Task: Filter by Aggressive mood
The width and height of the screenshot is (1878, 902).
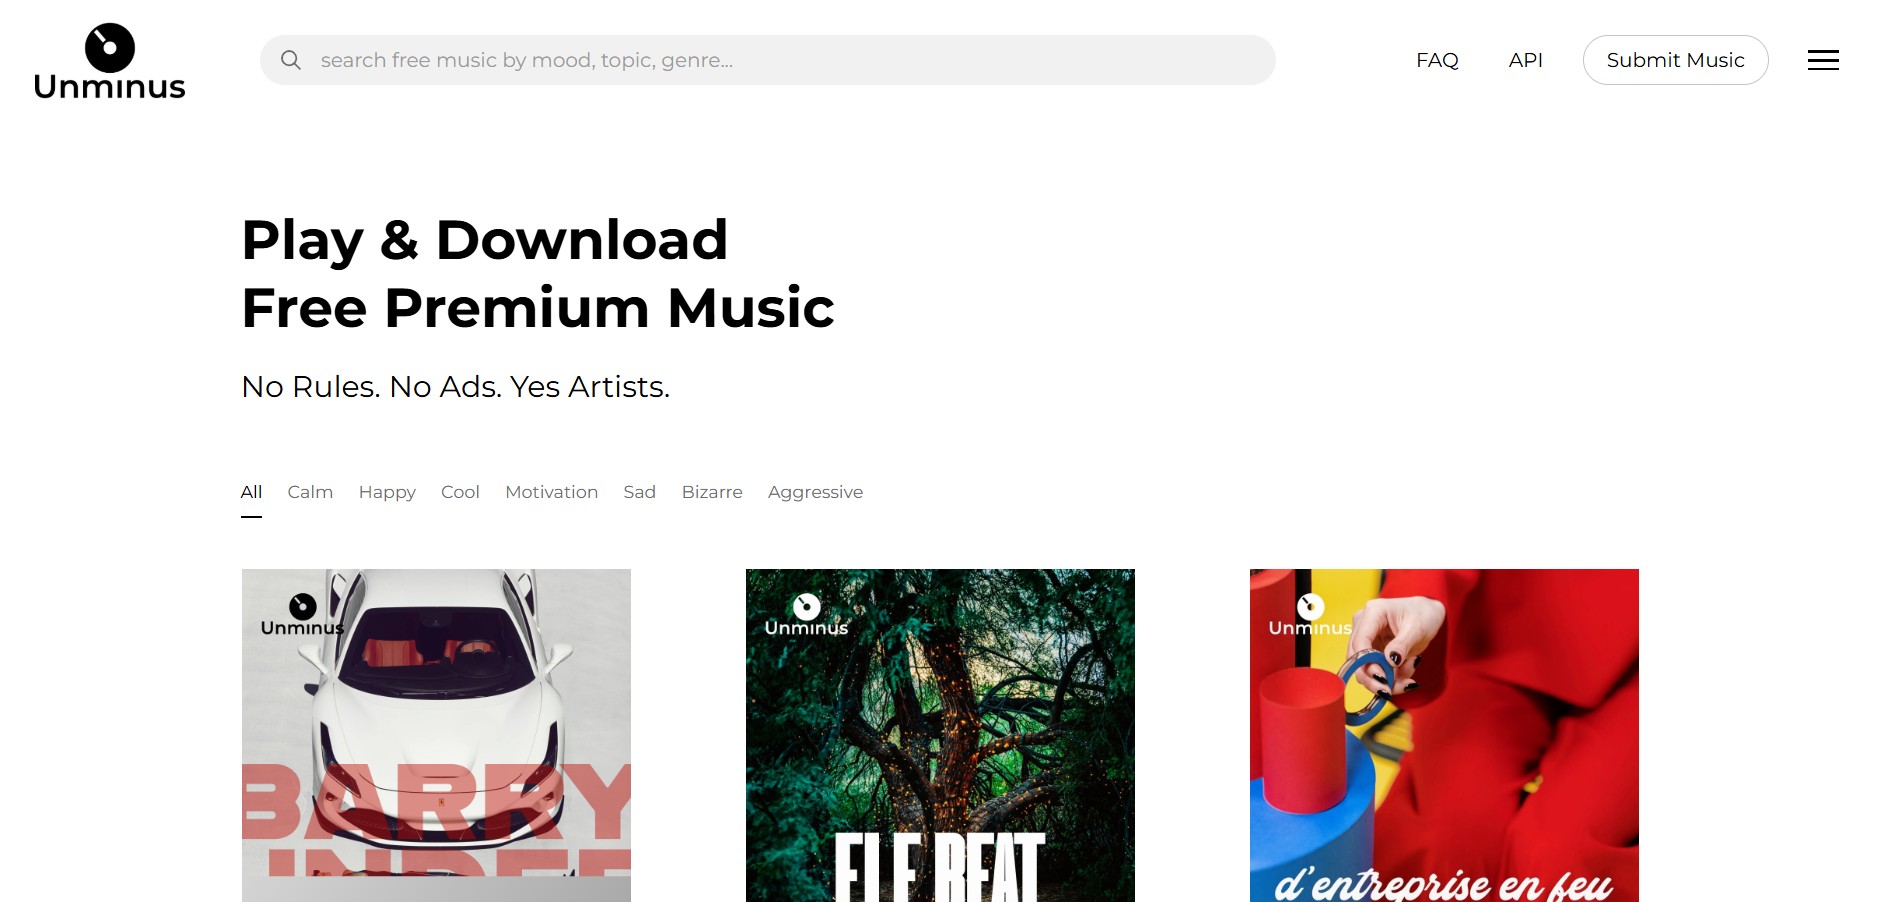Action: coord(815,492)
